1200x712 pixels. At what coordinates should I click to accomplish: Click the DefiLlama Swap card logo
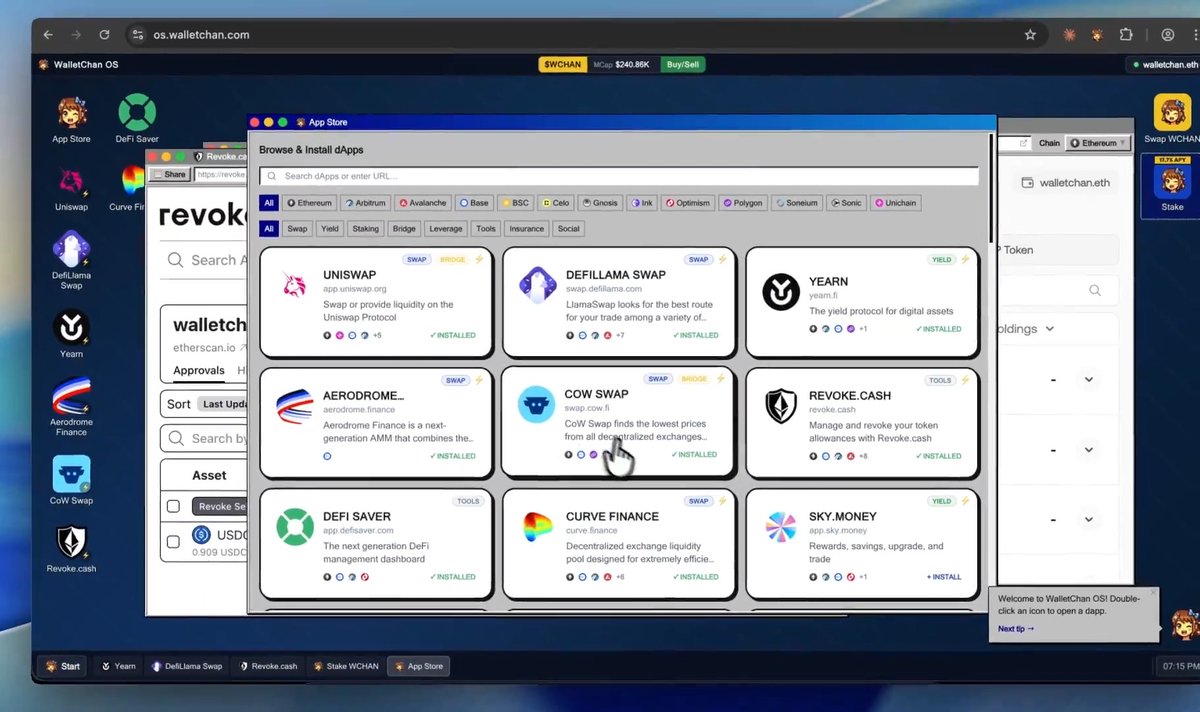(x=538, y=287)
